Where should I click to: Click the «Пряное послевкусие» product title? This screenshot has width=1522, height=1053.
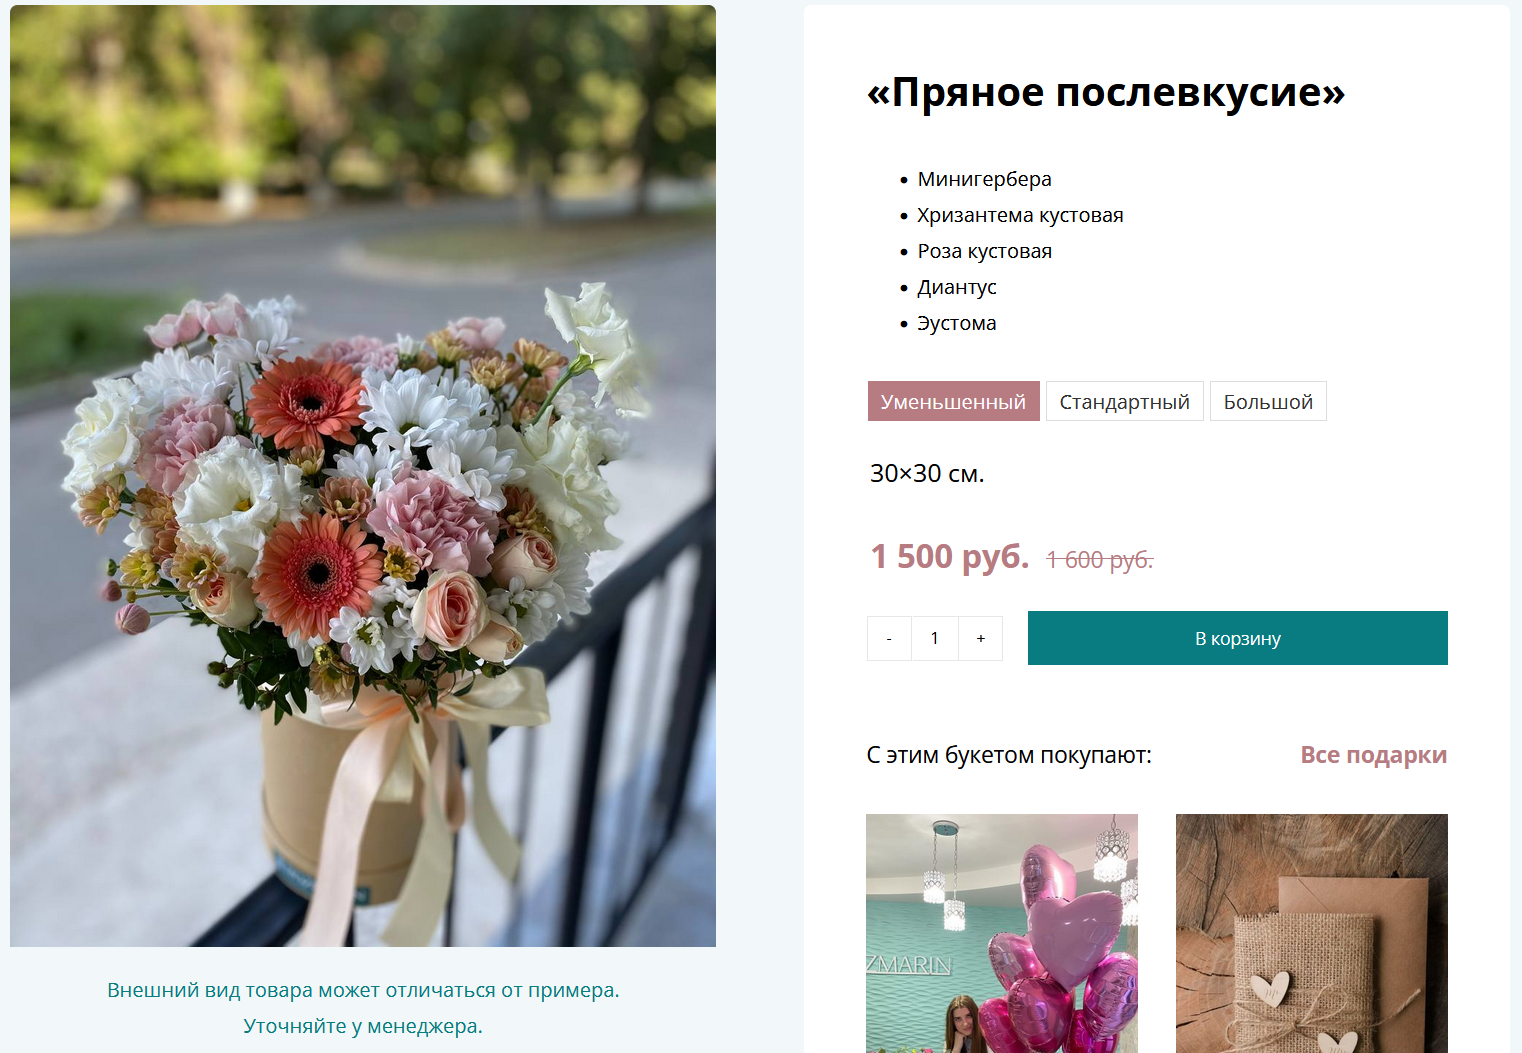tap(1106, 92)
